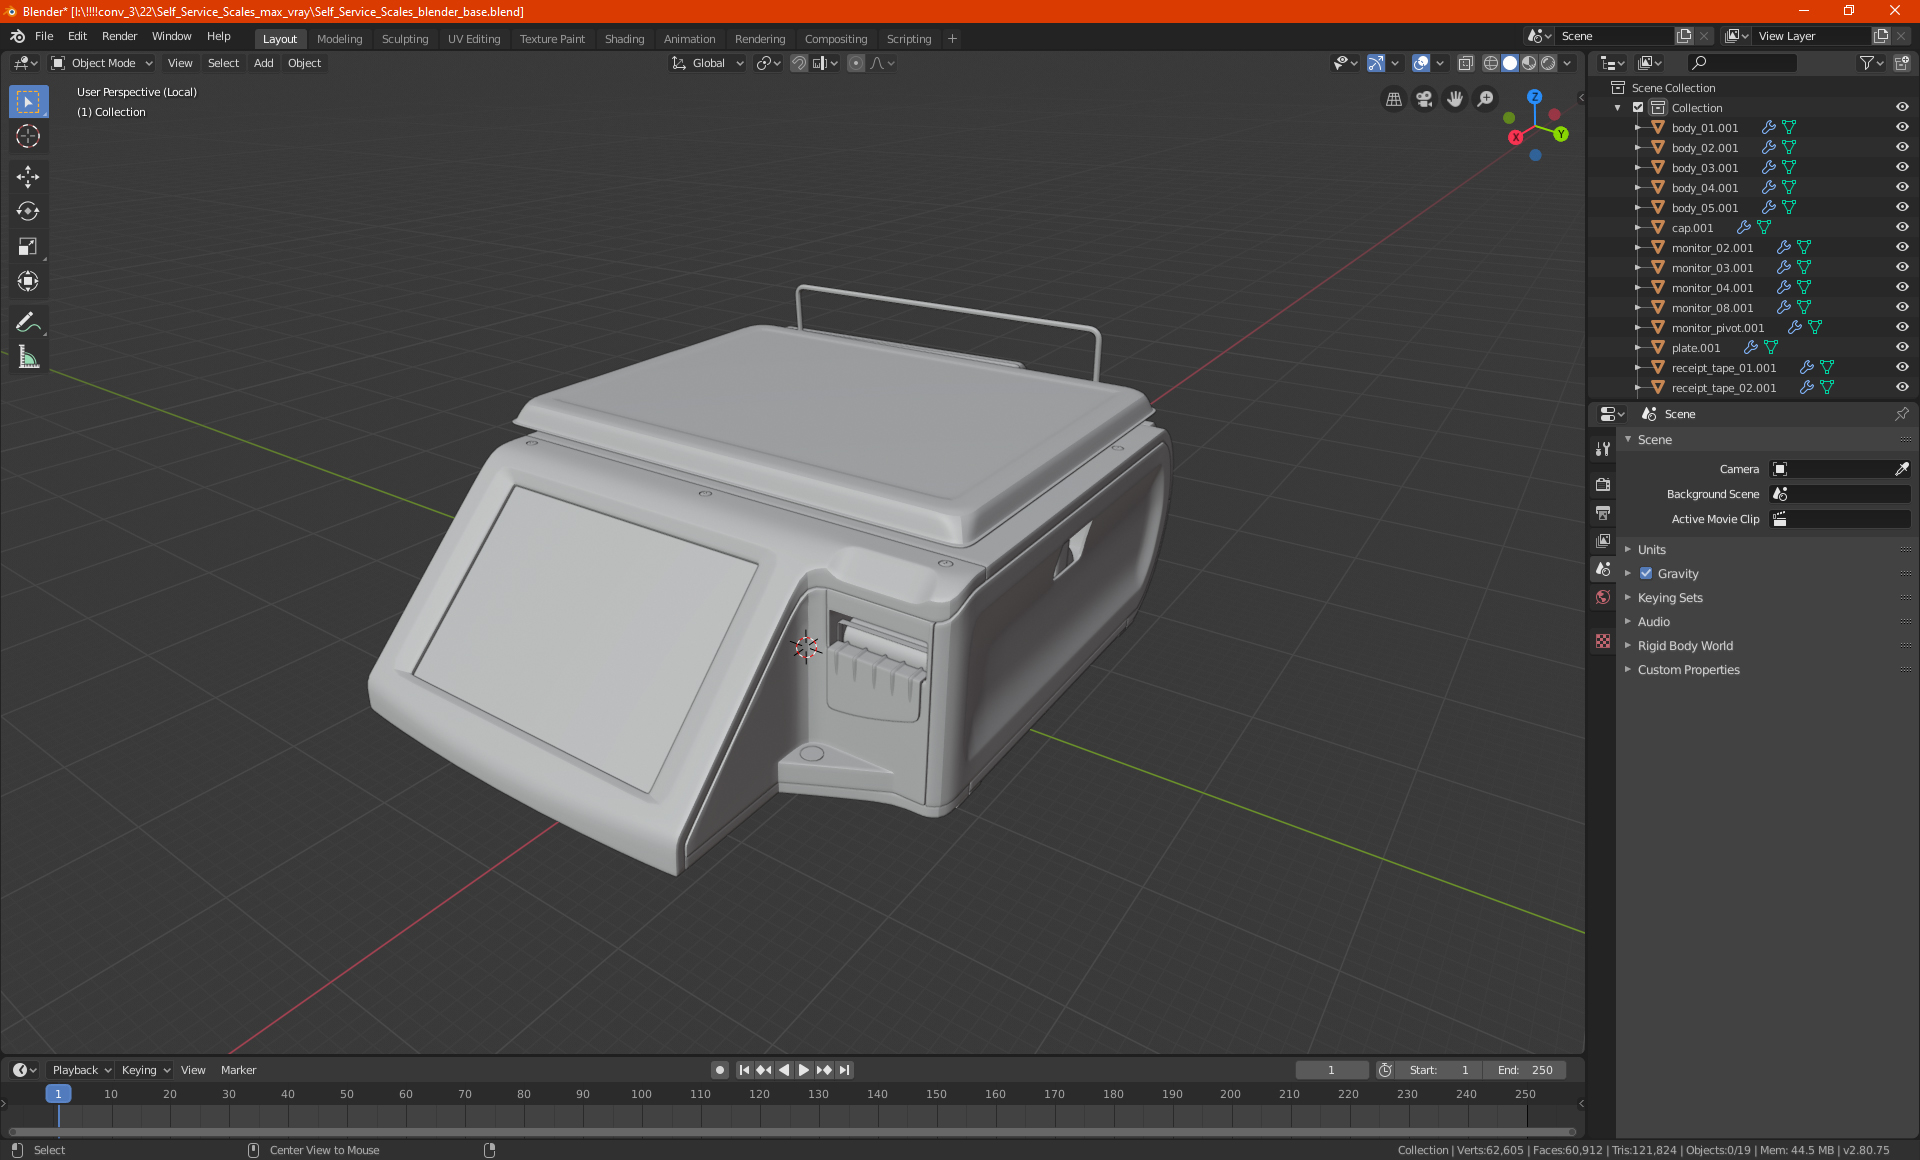Switch to the Shading workspace tab
Screen dimensions: 1920x1160
[624, 39]
